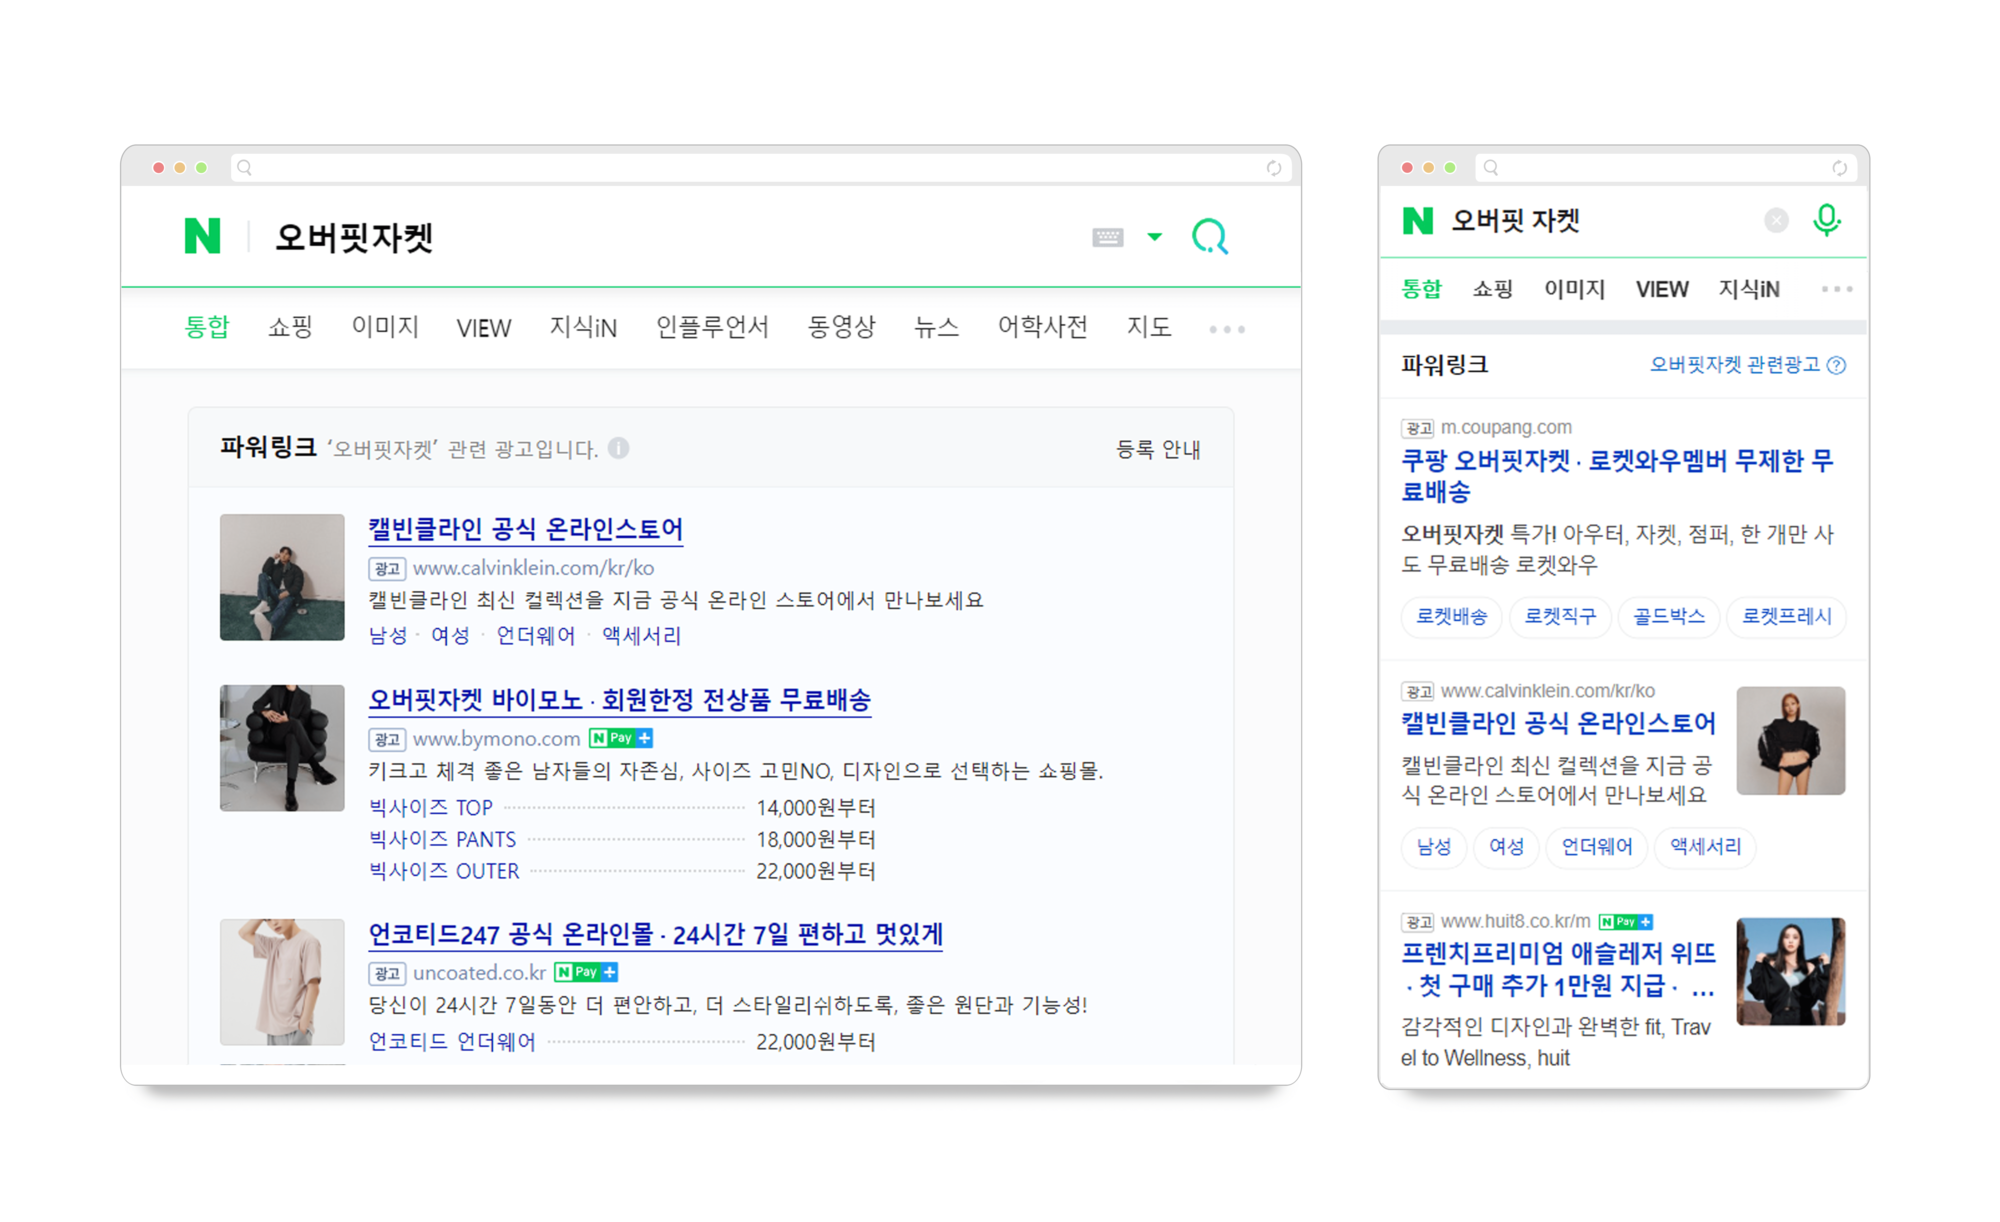Screen dimensions: 2000x1222
Task: Click the Naver N logo in mobile window
Action: [x=1417, y=220]
